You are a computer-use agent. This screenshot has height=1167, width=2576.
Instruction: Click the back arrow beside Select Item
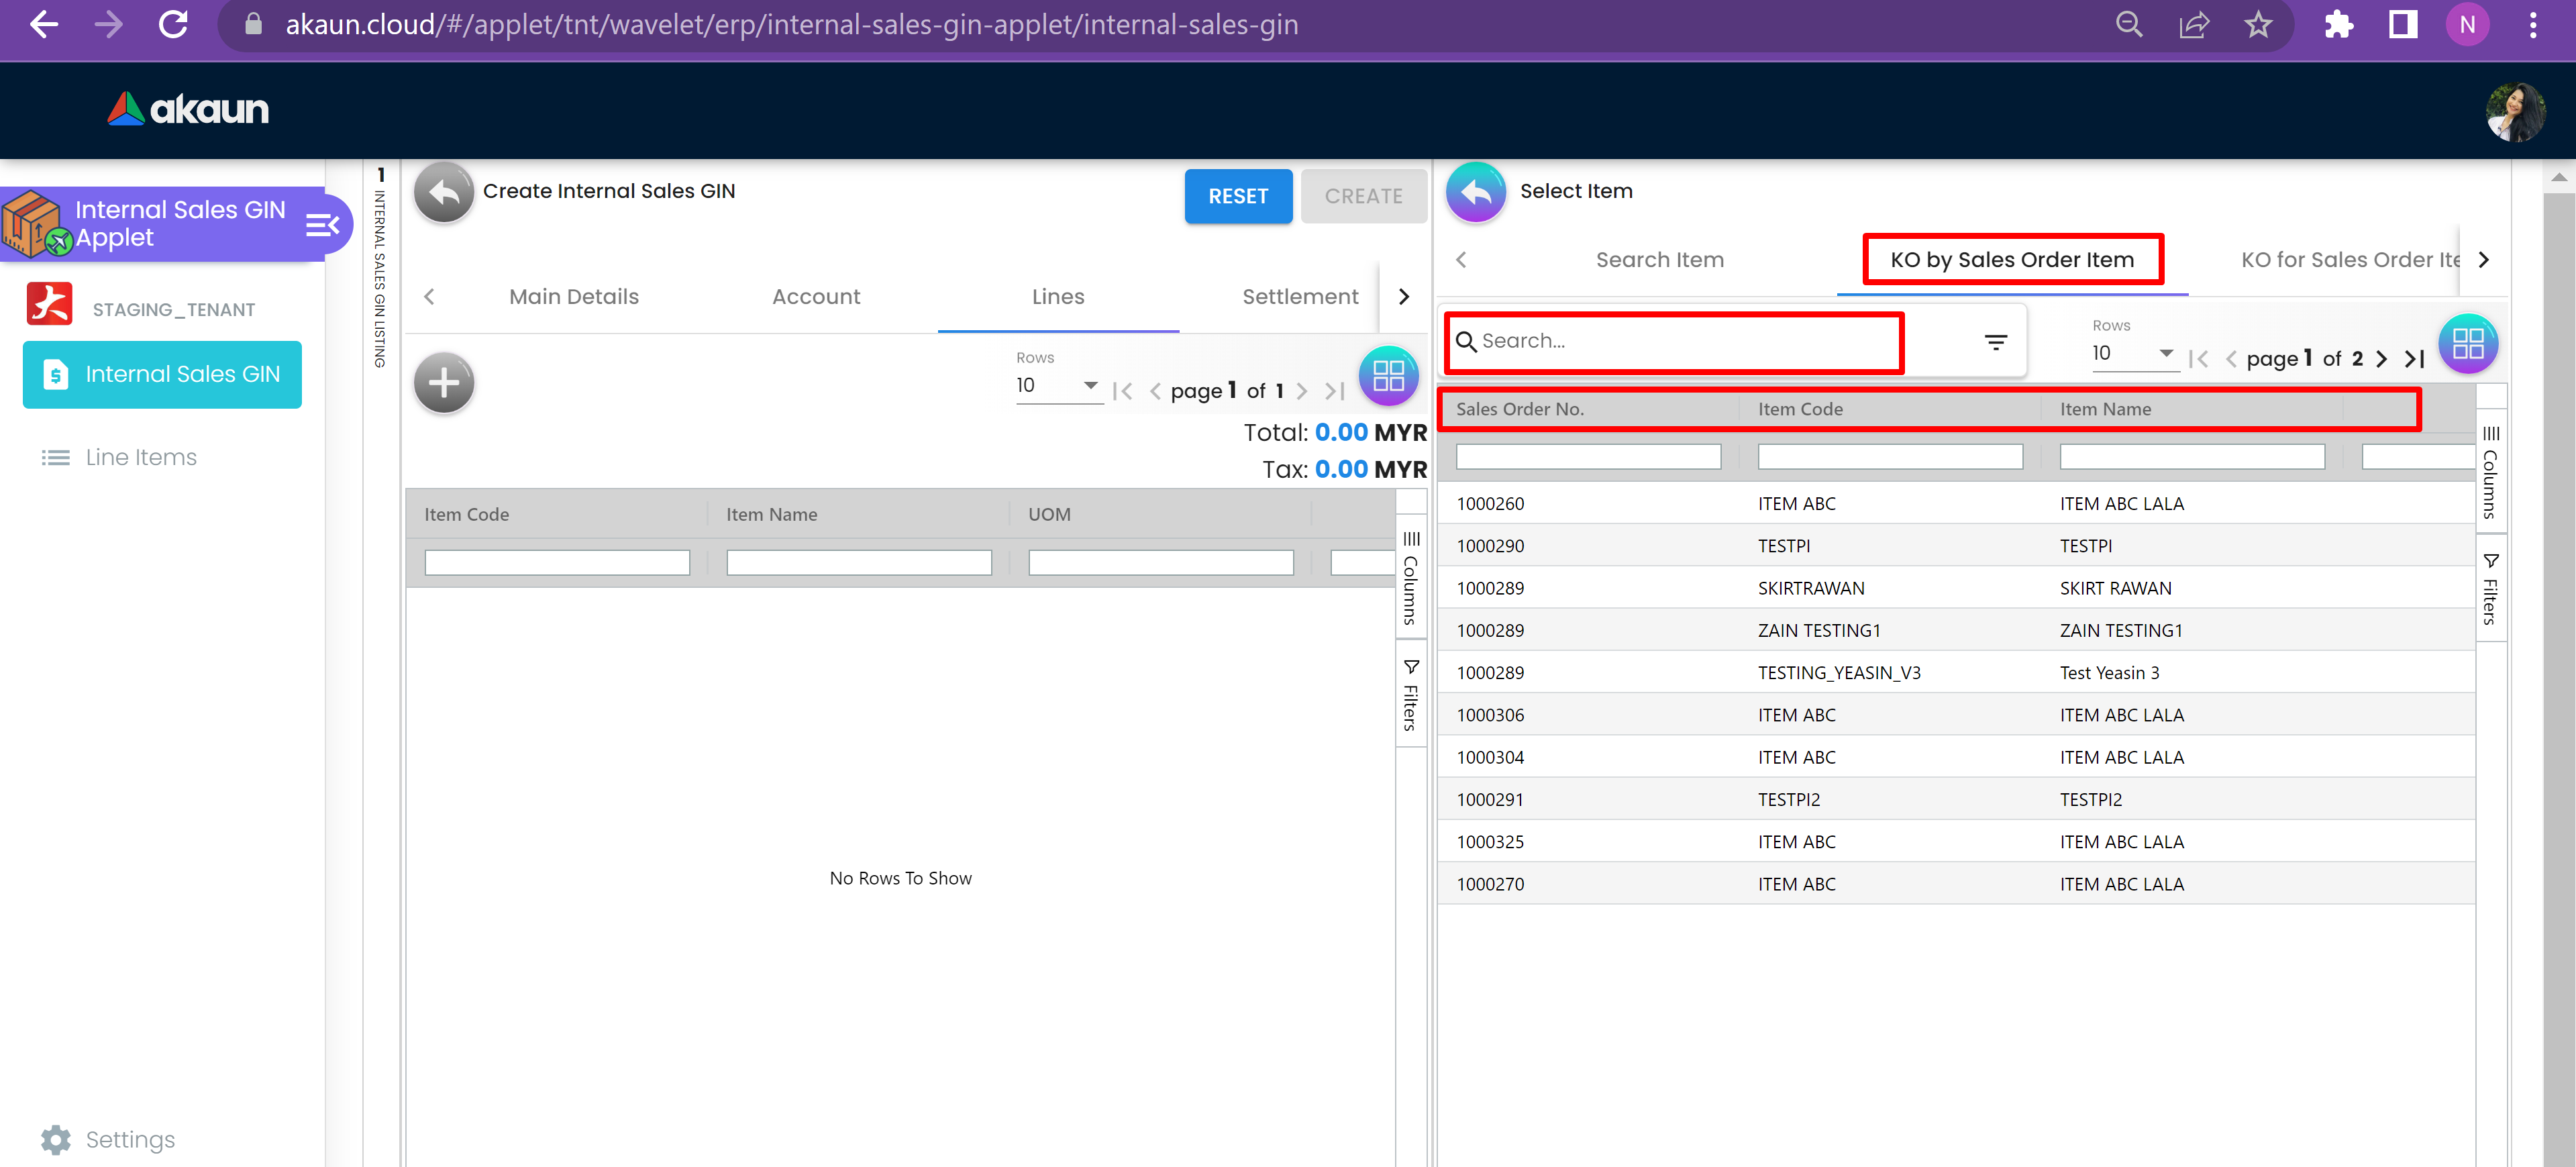[x=1475, y=191]
